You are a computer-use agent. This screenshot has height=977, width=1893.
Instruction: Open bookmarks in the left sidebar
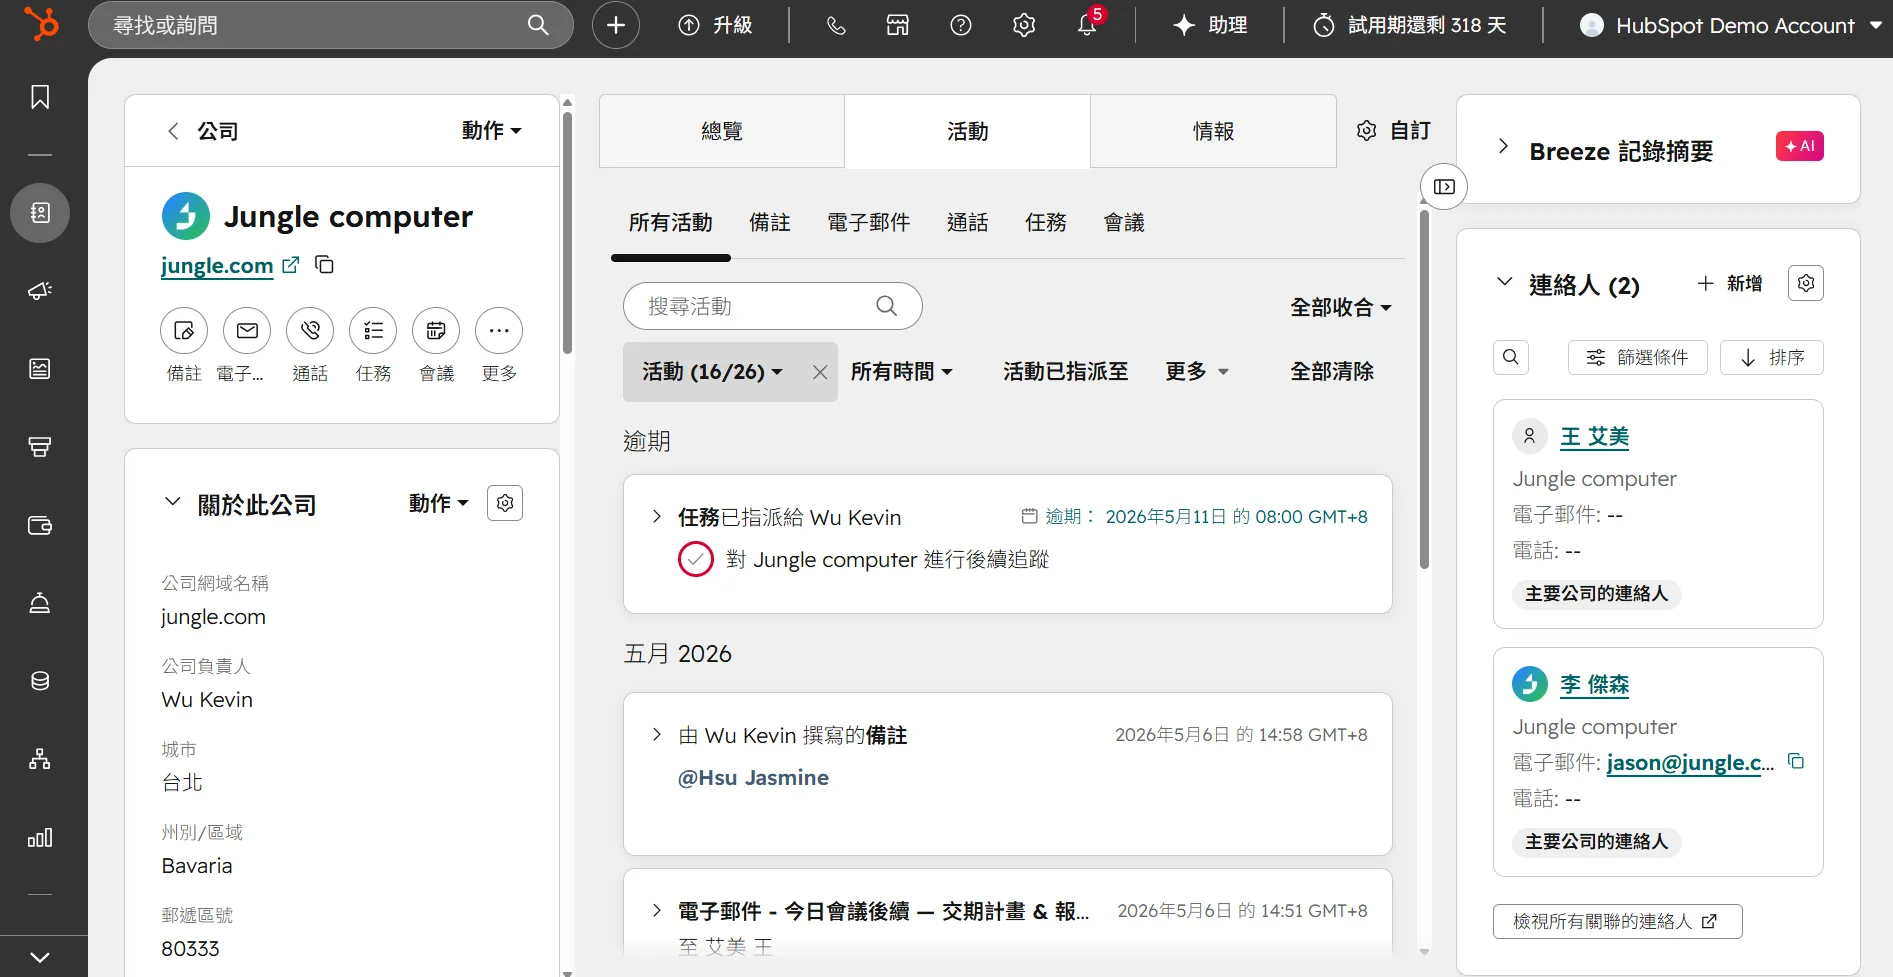coord(40,97)
